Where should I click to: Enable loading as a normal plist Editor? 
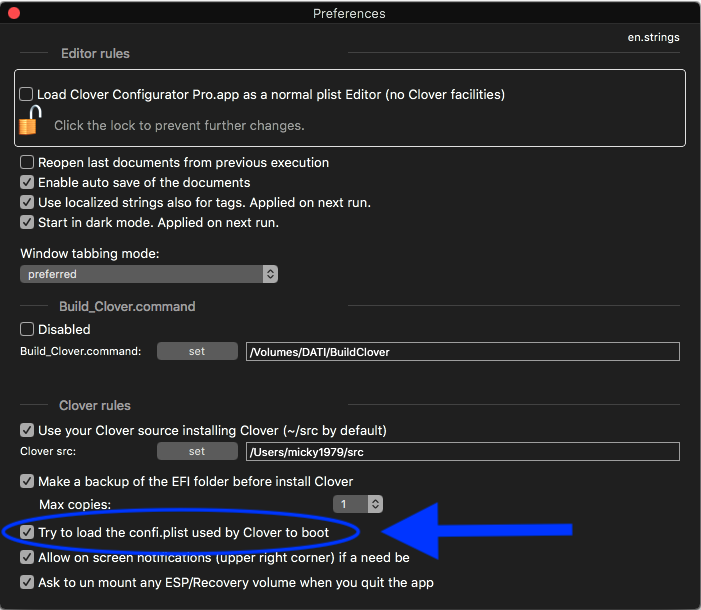point(26,94)
